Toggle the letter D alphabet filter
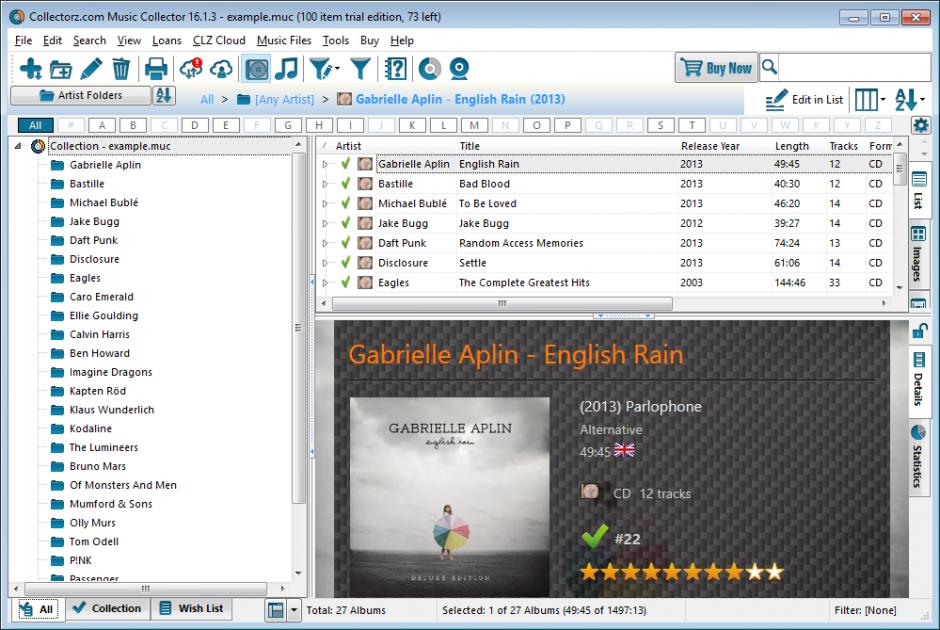This screenshot has width=940, height=630. point(194,125)
